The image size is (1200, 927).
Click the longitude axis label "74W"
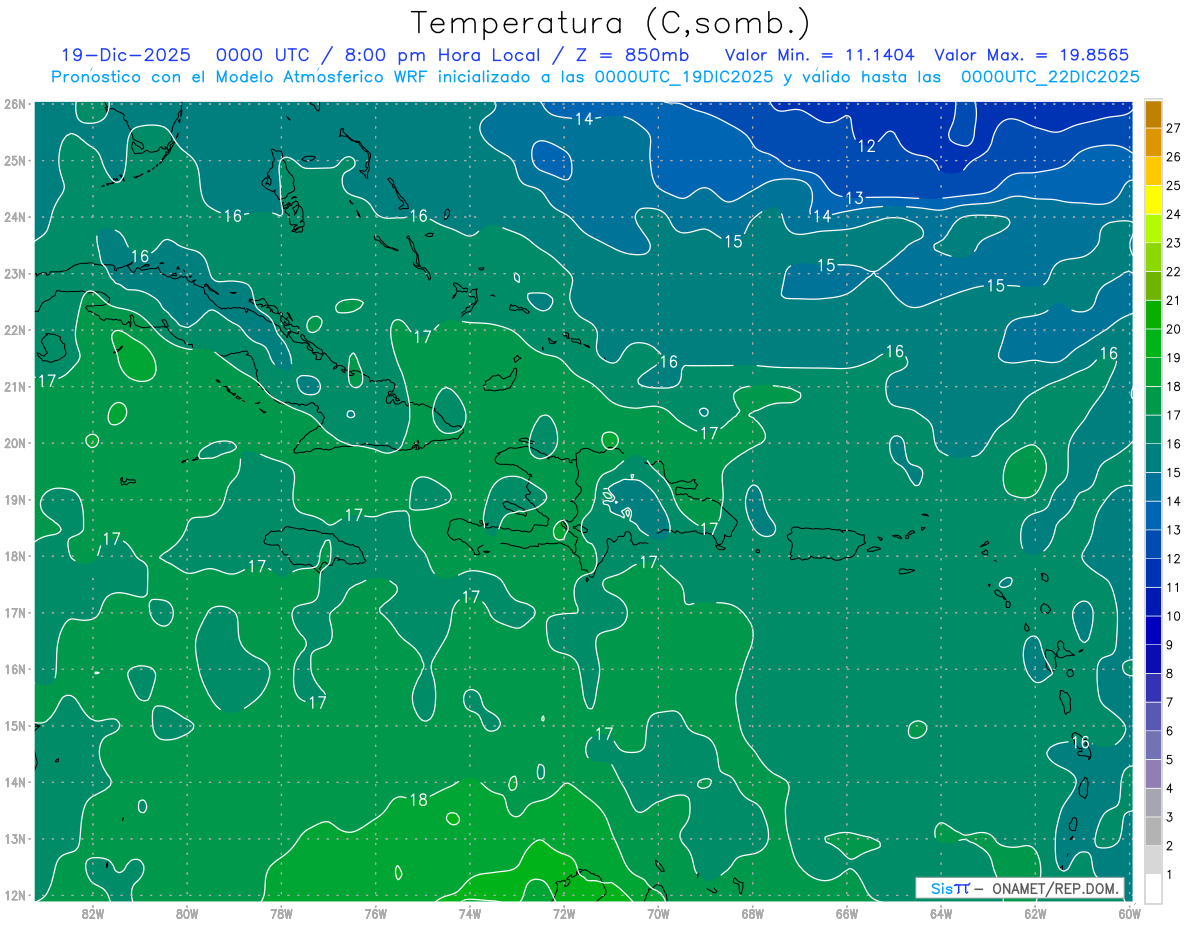pyautogui.click(x=470, y=913)
